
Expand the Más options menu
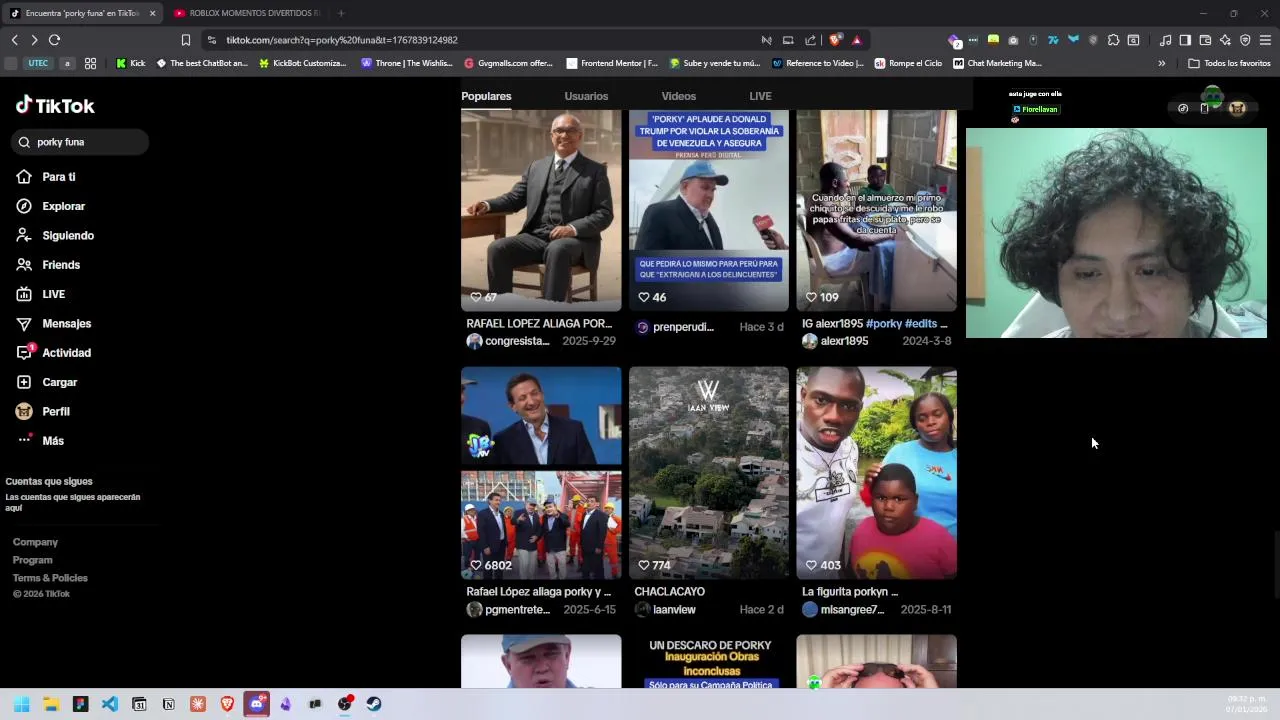tap(40, 441)
